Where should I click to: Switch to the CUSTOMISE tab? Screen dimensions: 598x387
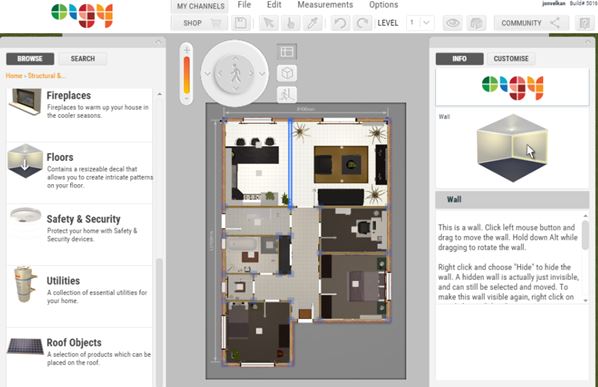click(511, 59)
